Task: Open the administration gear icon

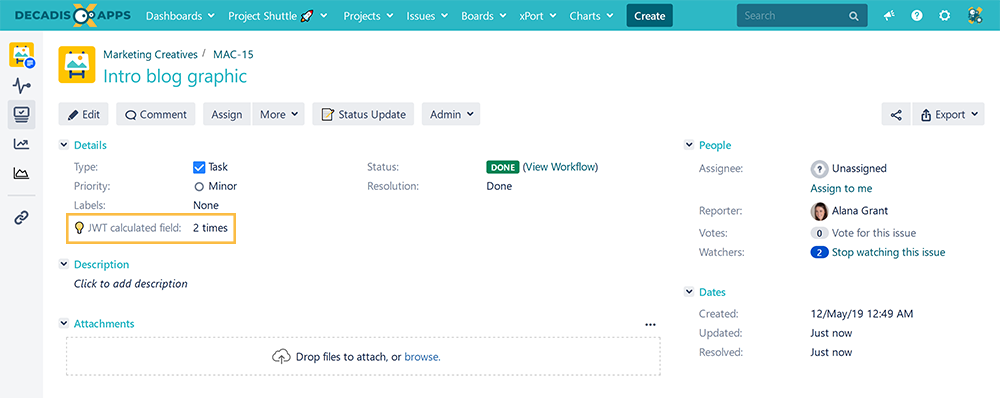Action: point(945,16)
